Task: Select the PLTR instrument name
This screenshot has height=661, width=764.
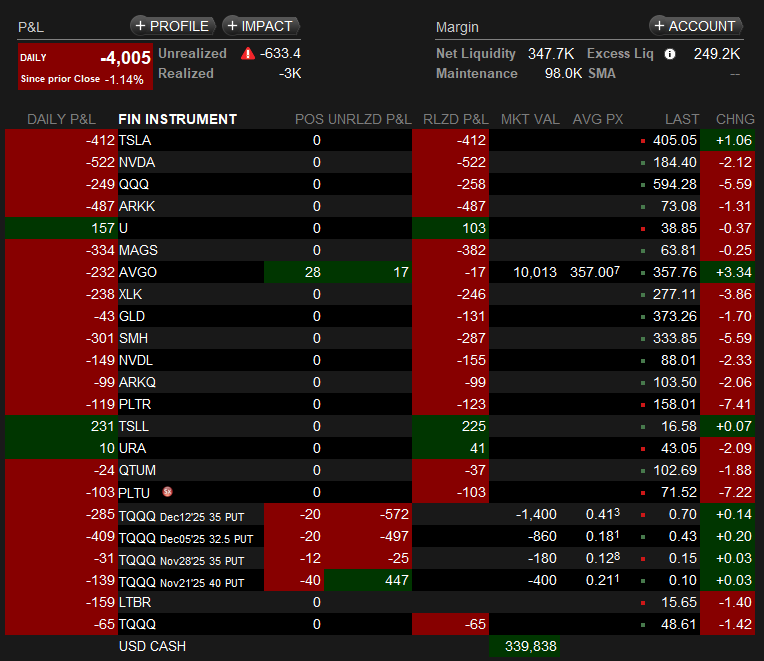Action: (135, 404)
